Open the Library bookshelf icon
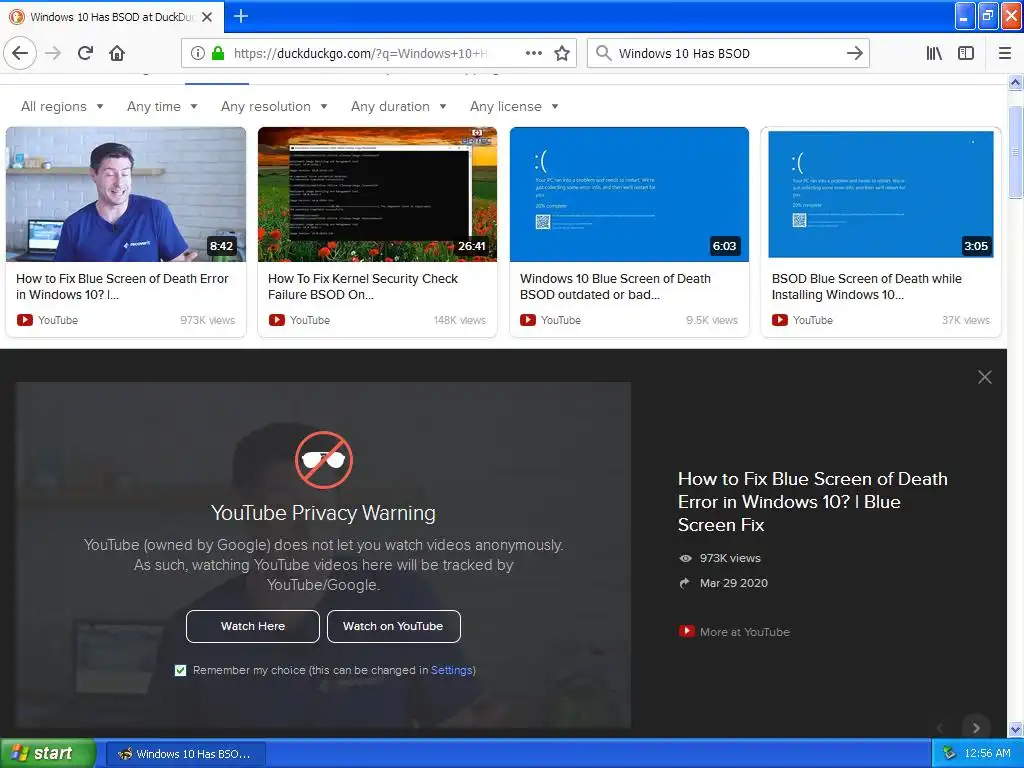Image resolution: width=1024 pixels, height=768 pixels. (x=934, y=54)
